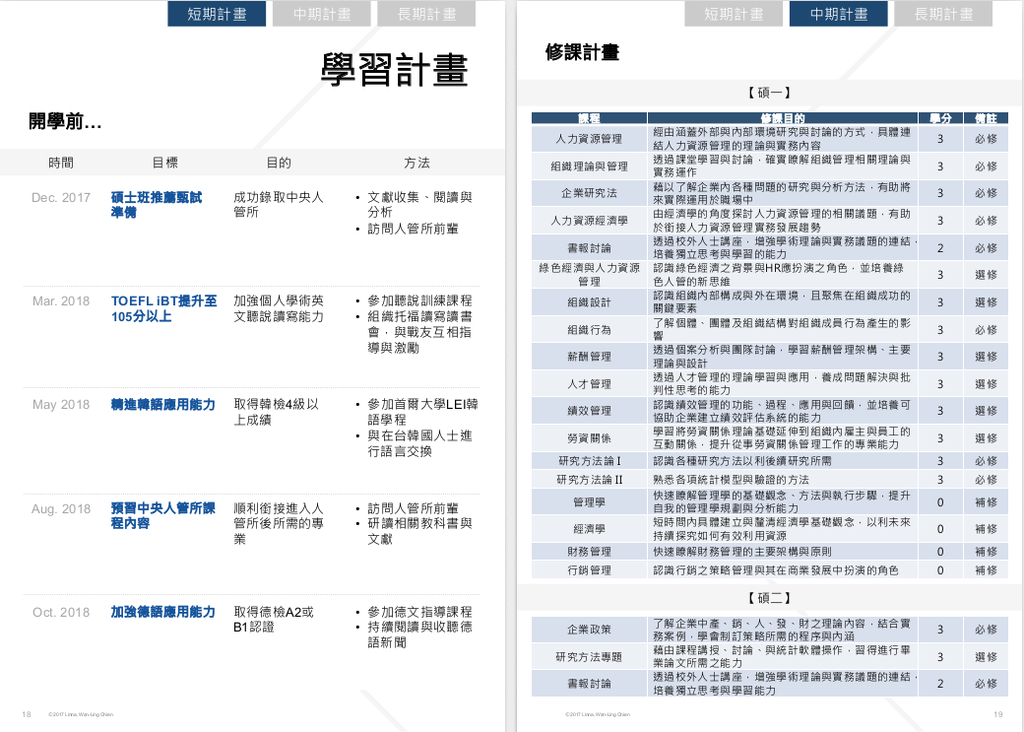Select the 組織行為 course cell

589,330
